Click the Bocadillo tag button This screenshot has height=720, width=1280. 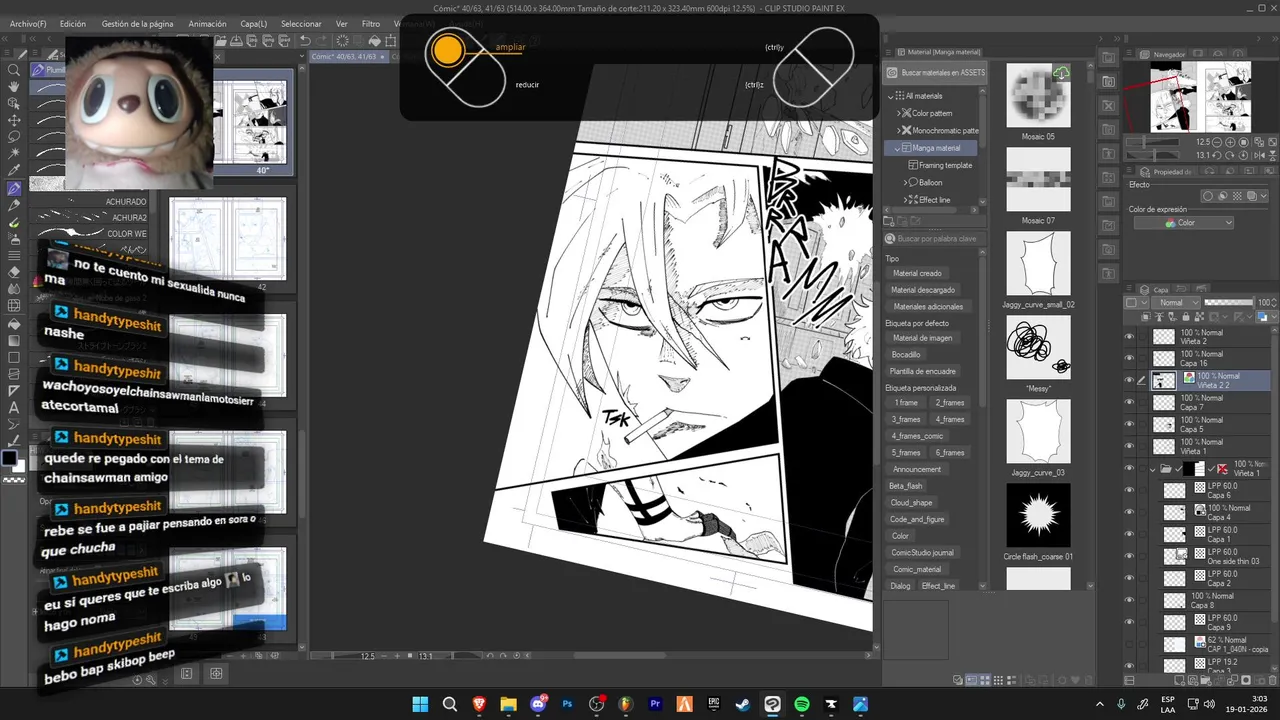coord(906,355)
